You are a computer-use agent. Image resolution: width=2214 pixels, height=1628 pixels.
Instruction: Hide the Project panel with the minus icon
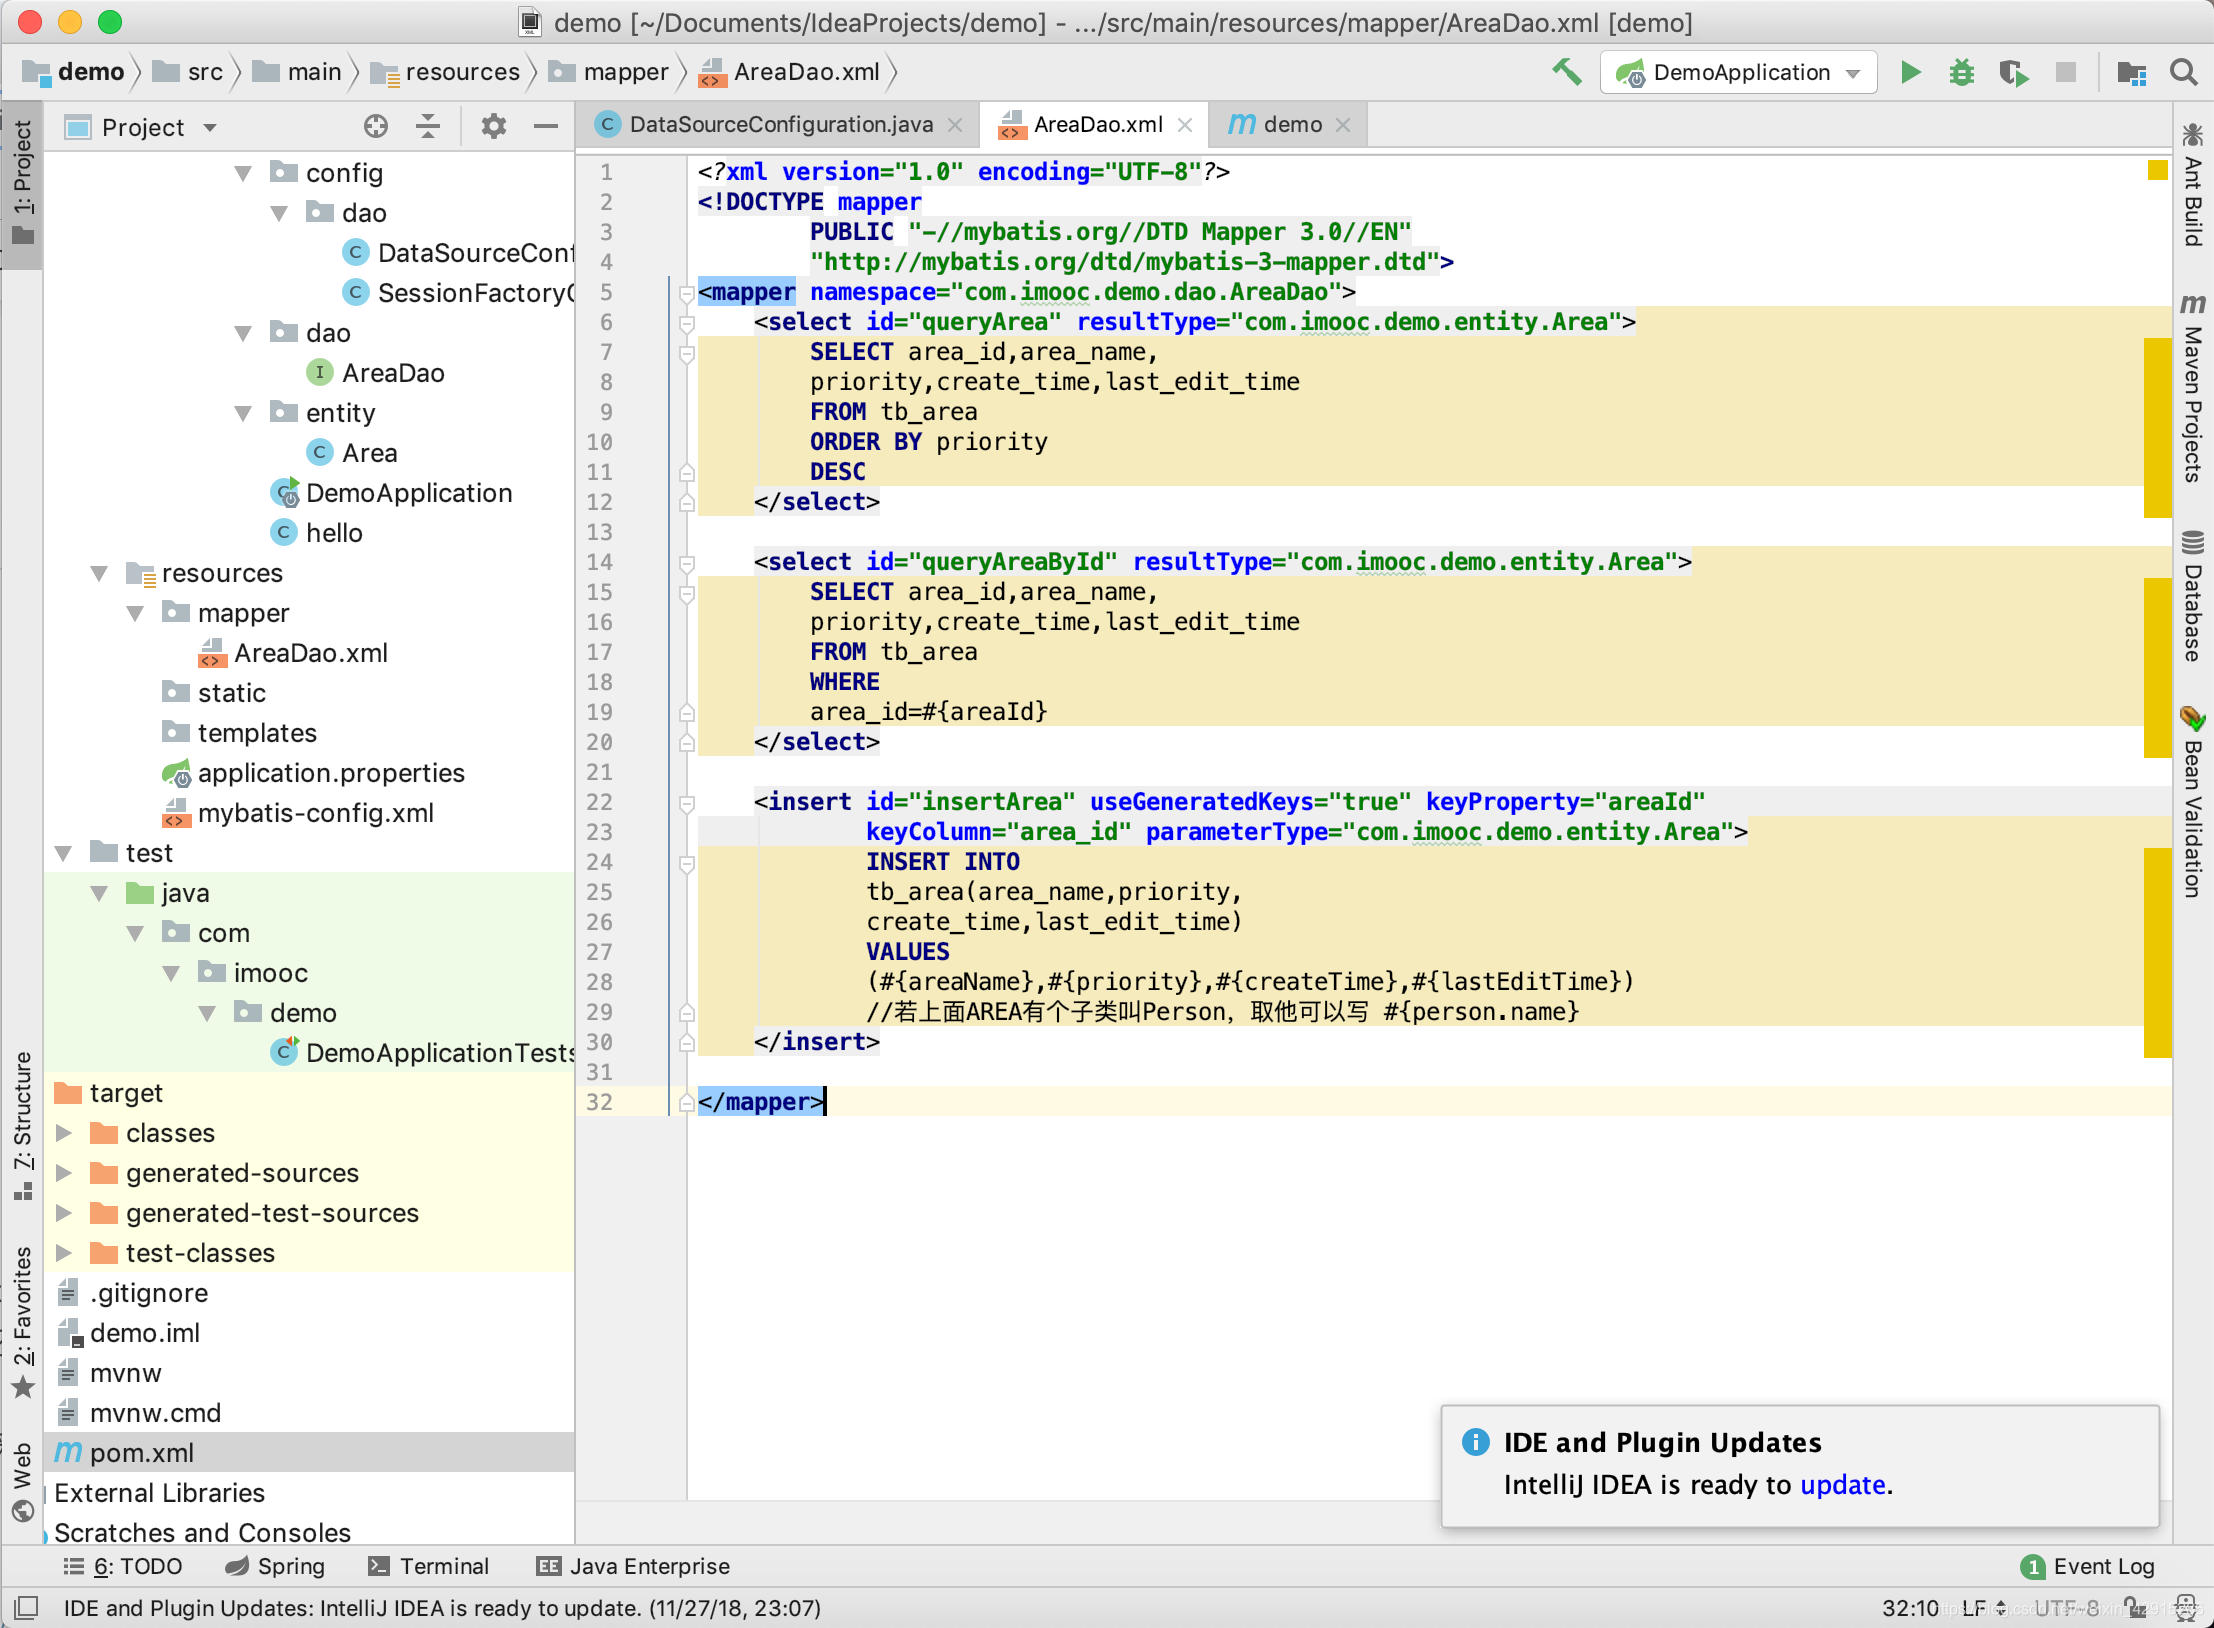click(x=545, y=126)
